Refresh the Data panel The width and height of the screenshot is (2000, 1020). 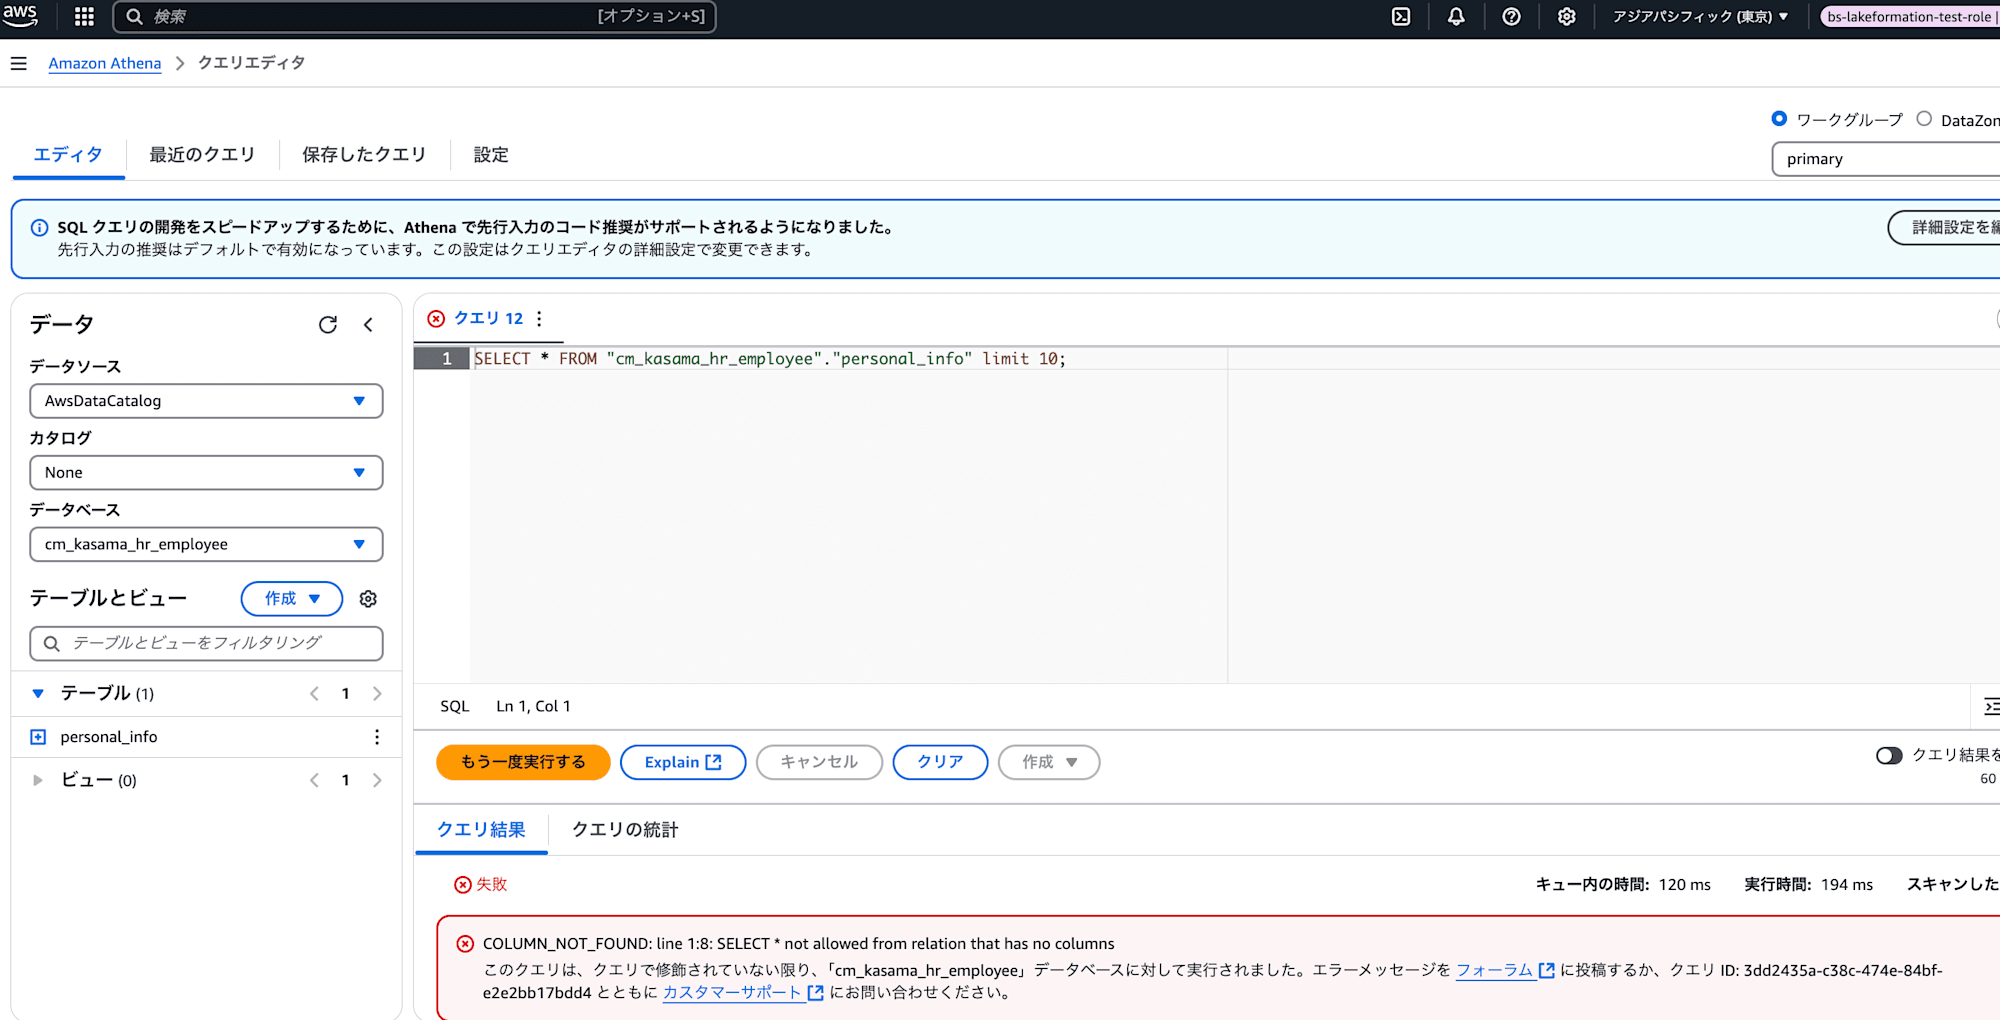327,324
